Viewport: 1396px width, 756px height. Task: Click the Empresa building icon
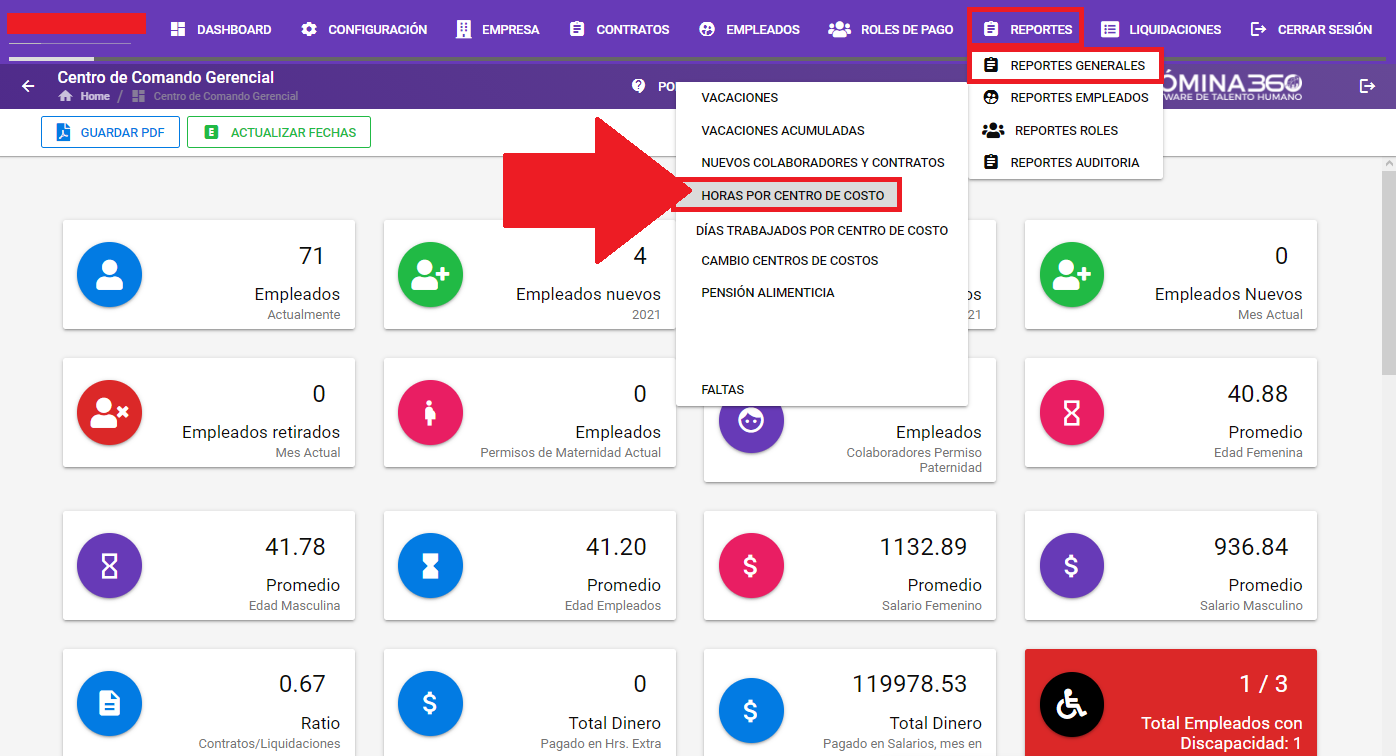click(x=464, y=29)
